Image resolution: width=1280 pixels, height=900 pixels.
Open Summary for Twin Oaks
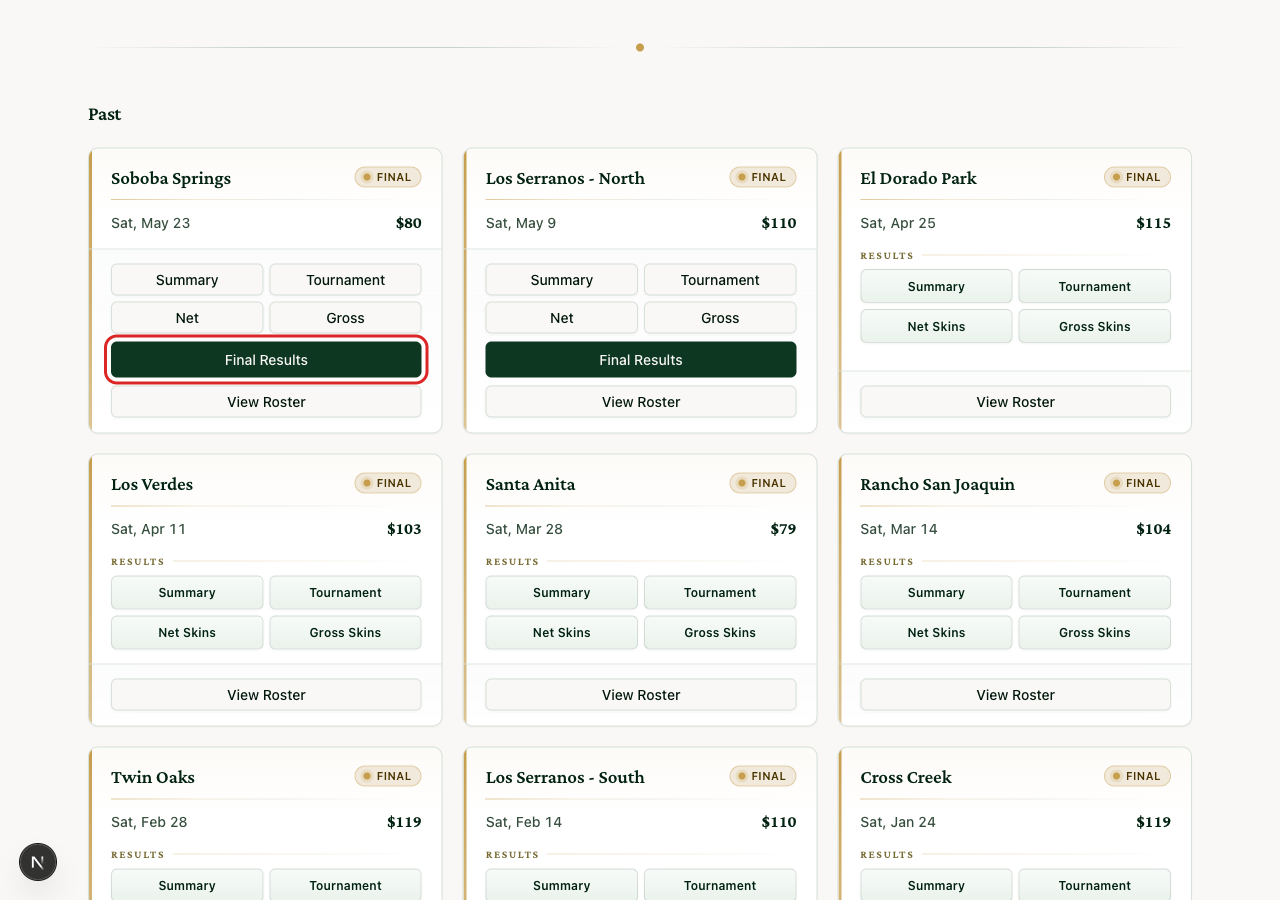tap(187, 885)
